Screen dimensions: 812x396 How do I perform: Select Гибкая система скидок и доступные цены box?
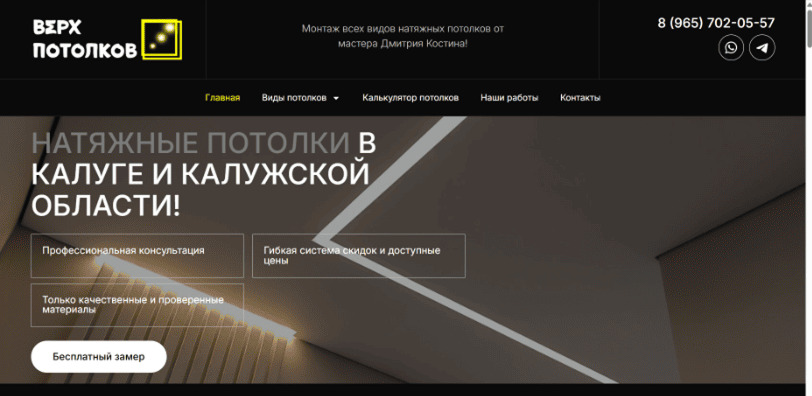point(358,256)
